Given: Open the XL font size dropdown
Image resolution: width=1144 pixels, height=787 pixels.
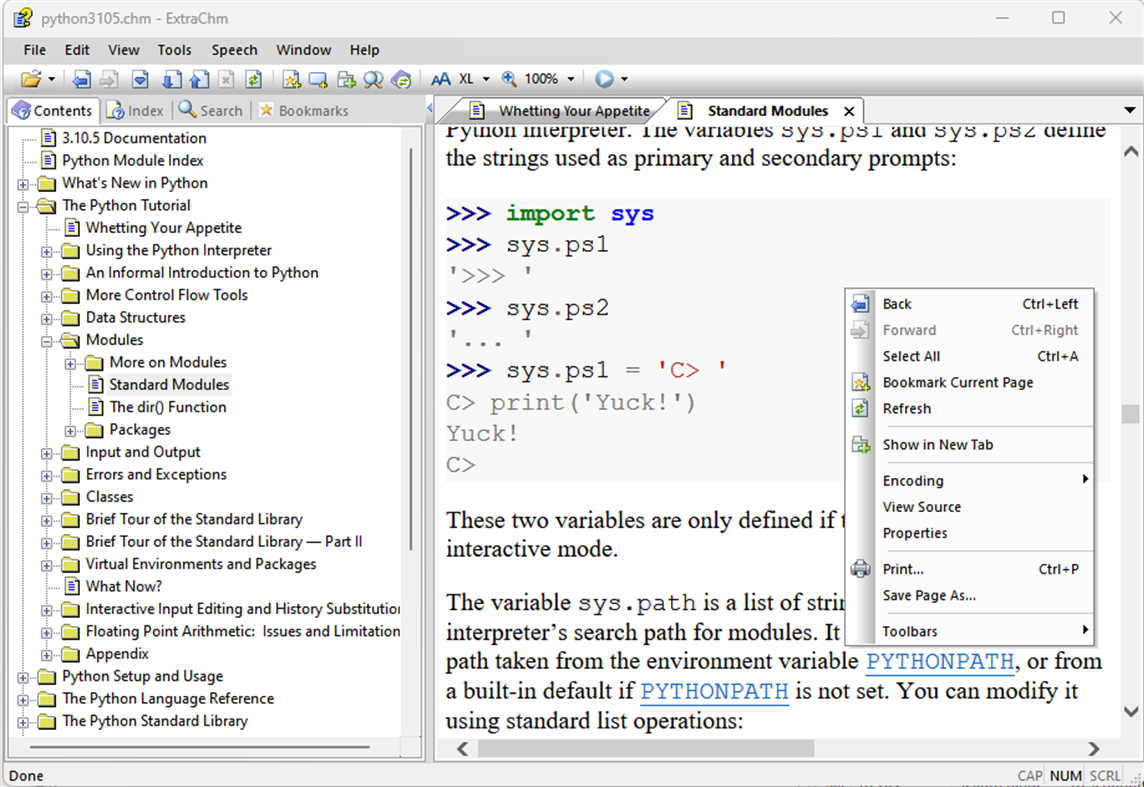Looking at the screenshot, I should (486, 79).
